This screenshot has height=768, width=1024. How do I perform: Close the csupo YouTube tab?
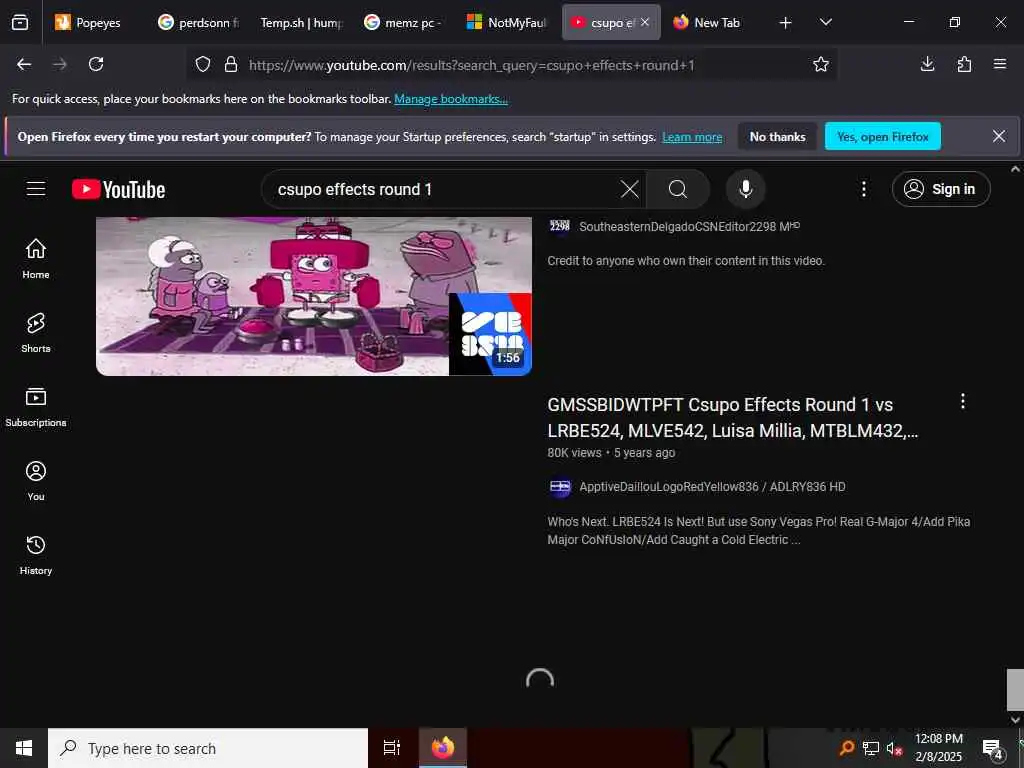tap(645, 22)
